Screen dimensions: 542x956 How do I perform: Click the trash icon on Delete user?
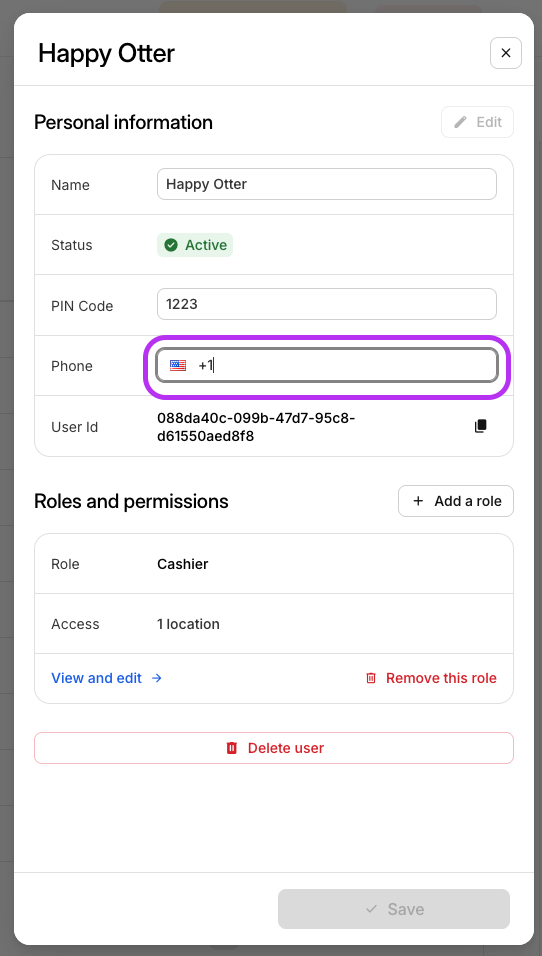pyautogui.click(x=232, y=748)
